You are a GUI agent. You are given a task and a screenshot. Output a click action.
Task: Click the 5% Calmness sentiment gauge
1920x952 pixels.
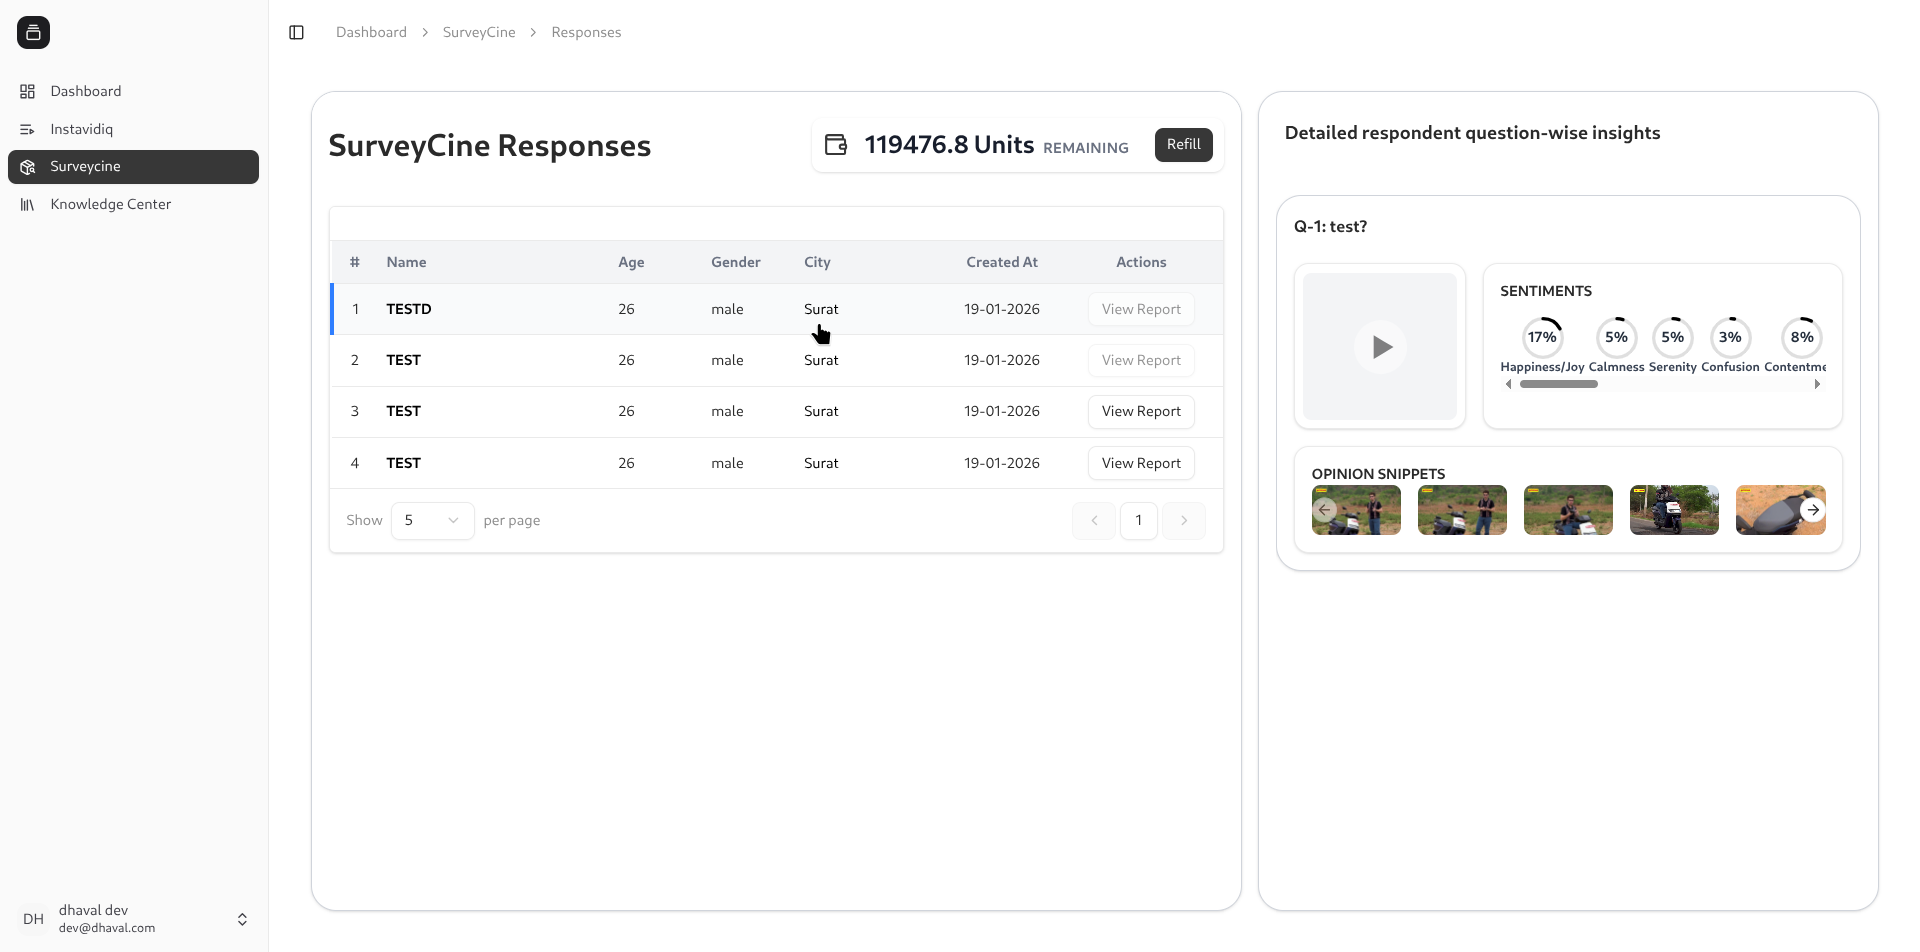click(x=1616, y=337)
